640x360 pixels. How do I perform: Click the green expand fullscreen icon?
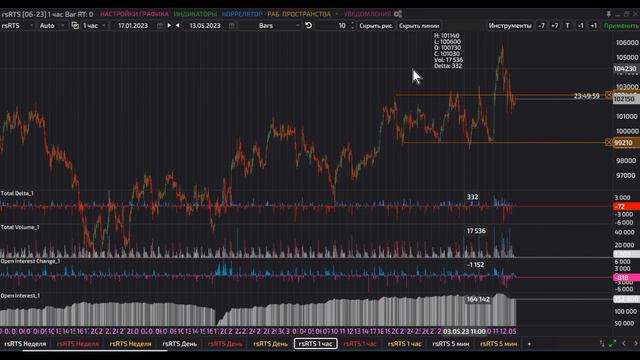612,344
